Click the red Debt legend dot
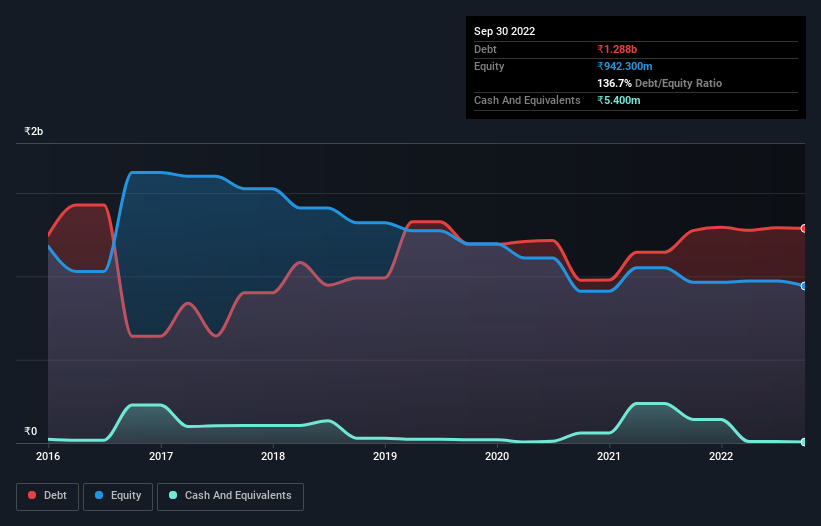821x526 pixels. pyautogui.click(x=32, y=495)
